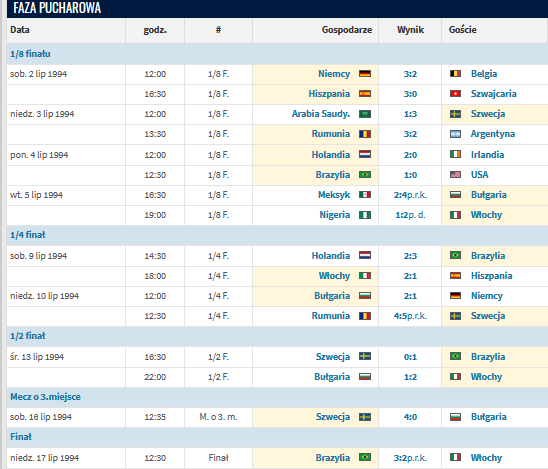Click the Belgian flag next to Belgia
548x469 pixels.
(x=455, y=74)
